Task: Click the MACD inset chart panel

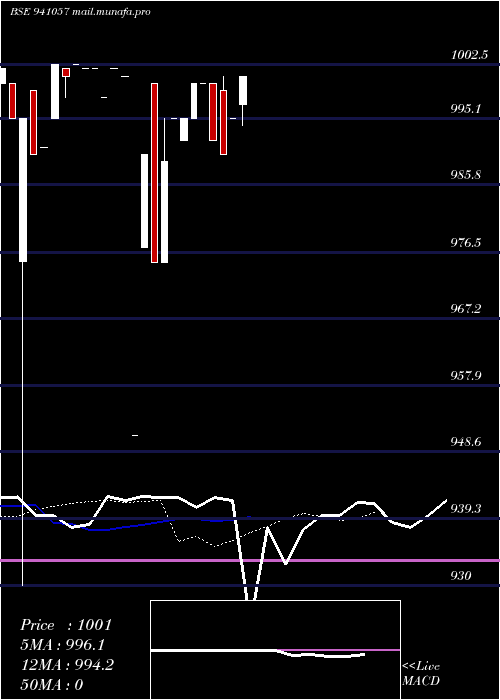Action: pos(275,650)
